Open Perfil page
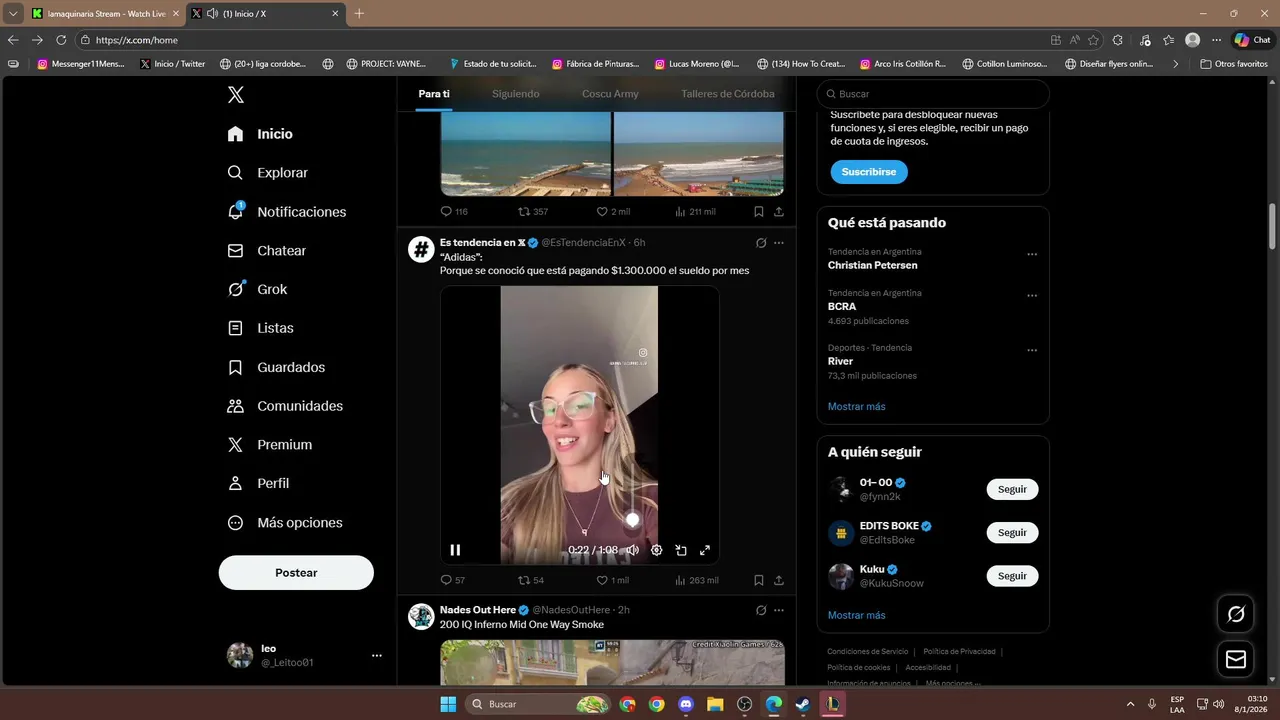 259,483
